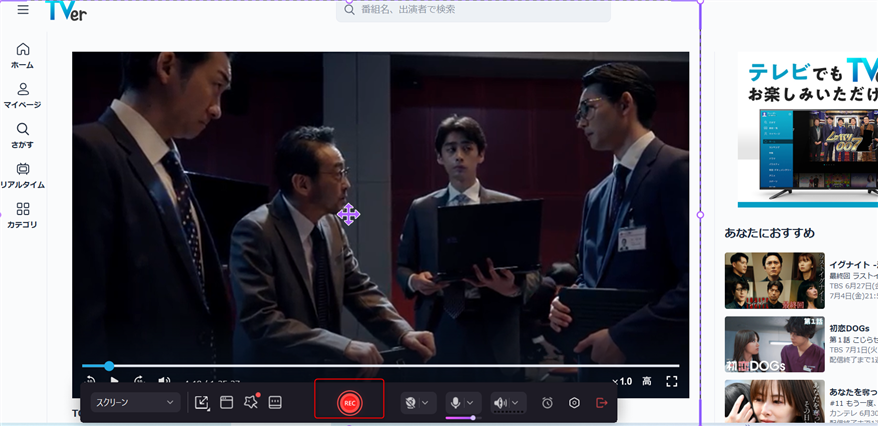Open recorder settings hexagon icon
The height and width of the screenshot is (426, 878).
[574, 402]
